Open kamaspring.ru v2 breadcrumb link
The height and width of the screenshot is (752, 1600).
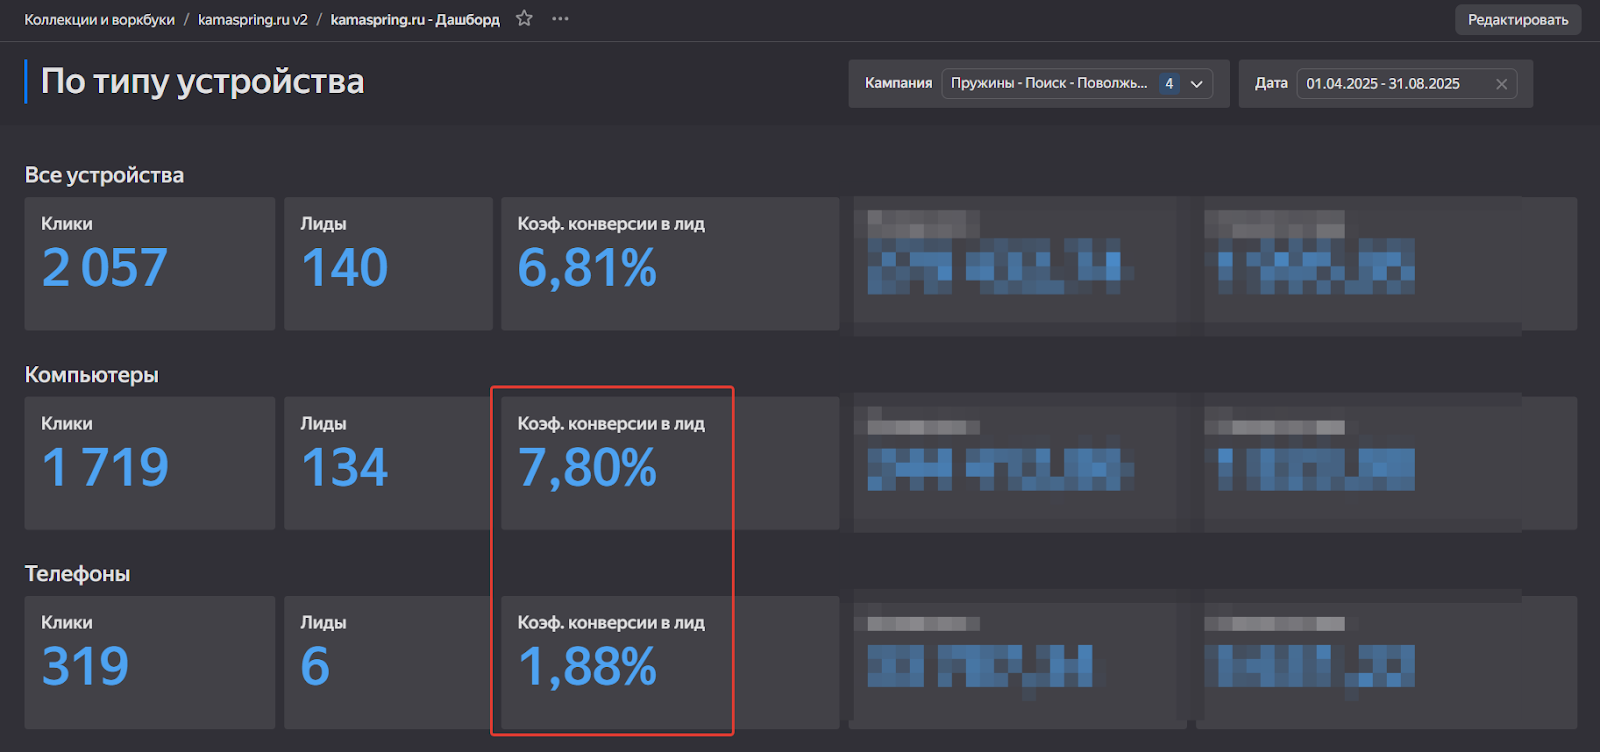pyautogui.click(x=252, y=20)
